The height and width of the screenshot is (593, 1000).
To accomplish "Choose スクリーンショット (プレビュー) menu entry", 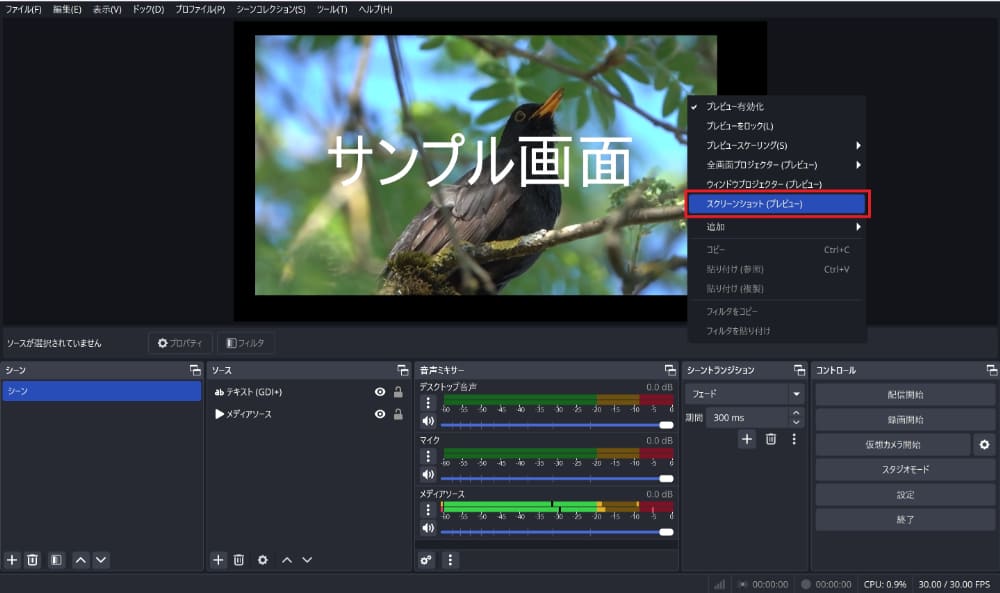I will [x=776, y=204].
